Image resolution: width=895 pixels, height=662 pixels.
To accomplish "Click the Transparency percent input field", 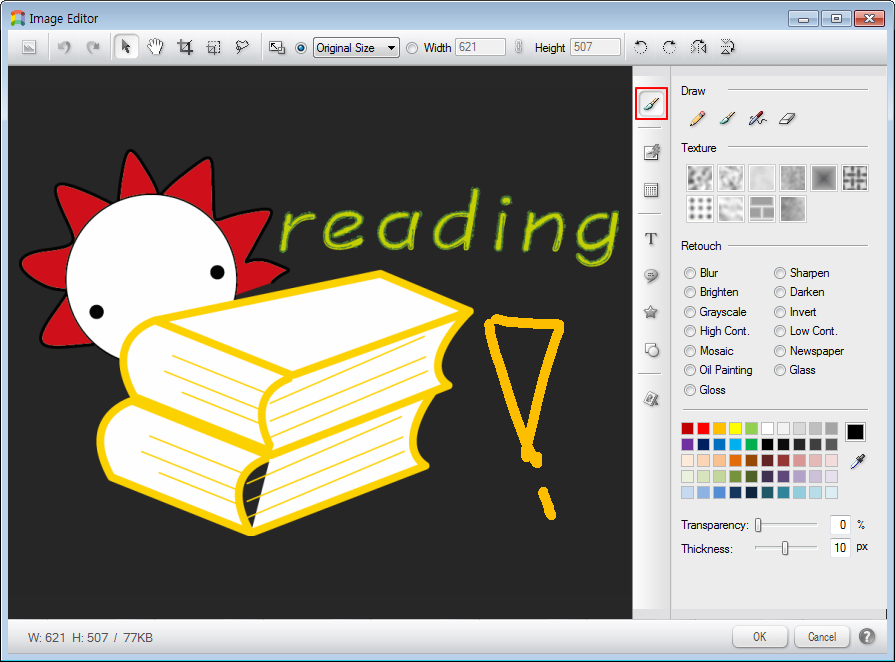I will tap(840, 525).
